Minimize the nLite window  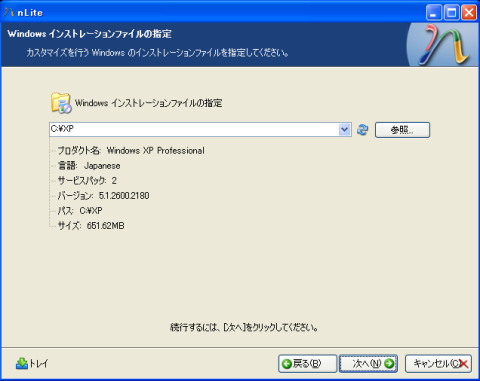(434, 13)
